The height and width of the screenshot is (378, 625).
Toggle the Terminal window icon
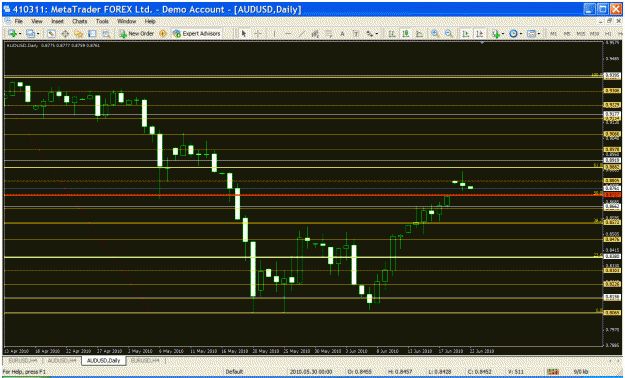click(92, 34)
